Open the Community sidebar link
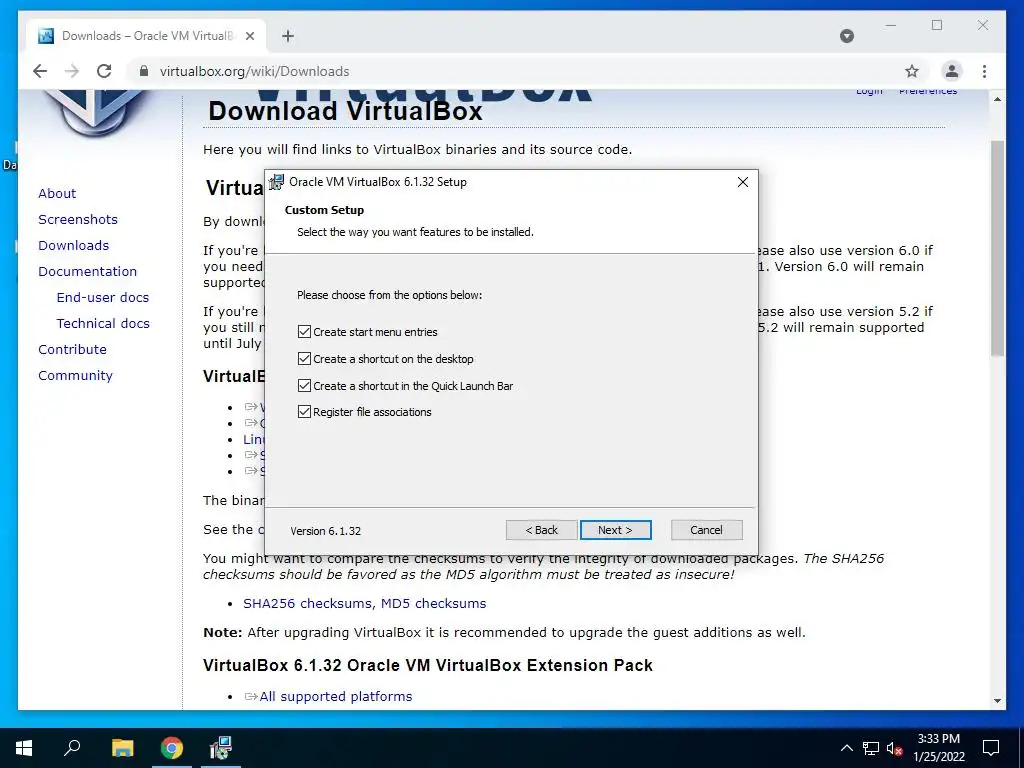The image size is (1024, 768). [76, 376]
